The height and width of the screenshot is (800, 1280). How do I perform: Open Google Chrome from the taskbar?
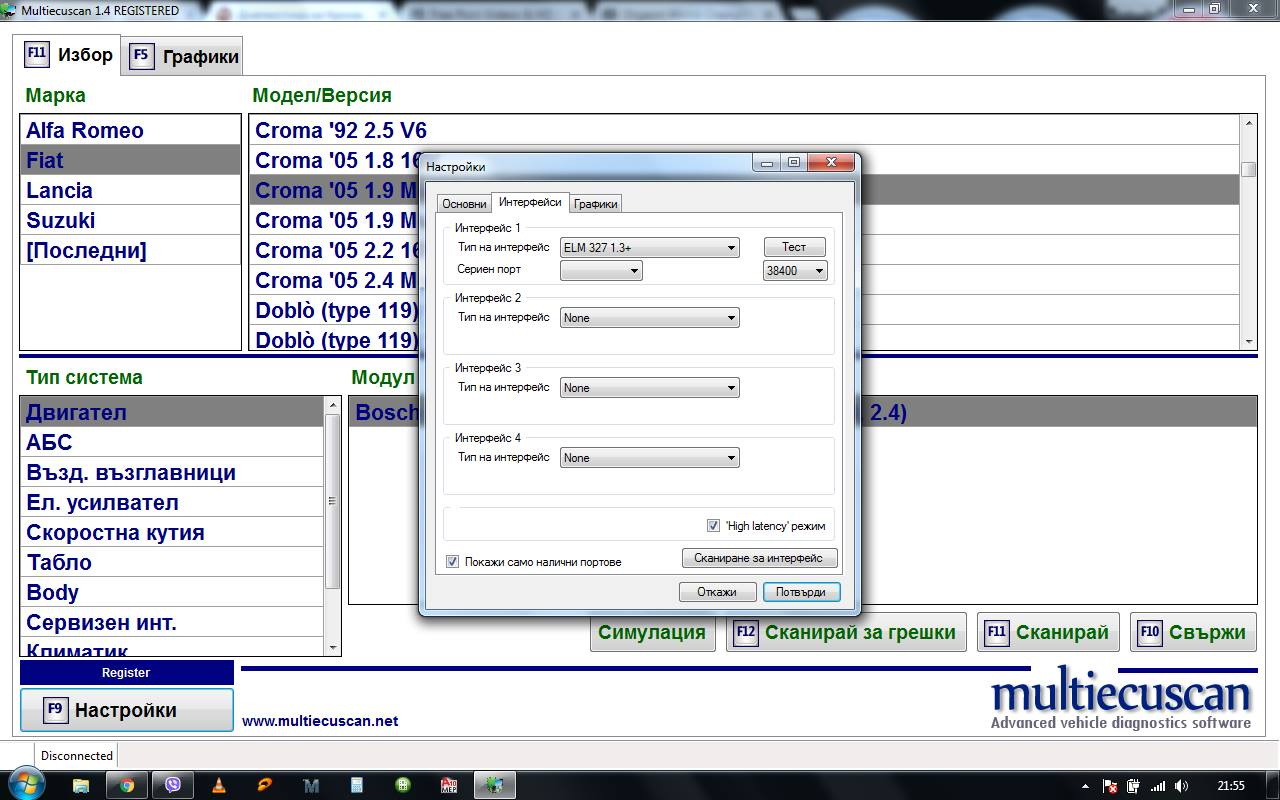tap(127, 785)
